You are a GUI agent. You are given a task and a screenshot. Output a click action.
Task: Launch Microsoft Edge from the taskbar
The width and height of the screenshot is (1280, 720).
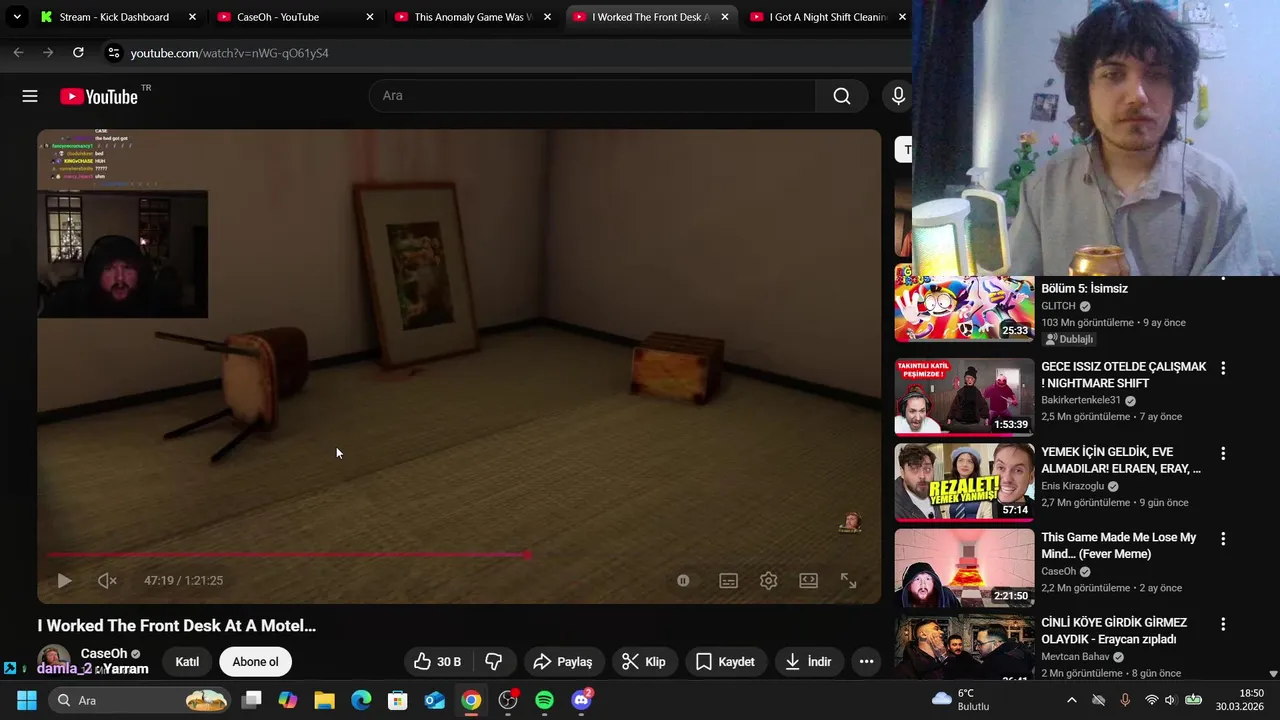(361, 700)
